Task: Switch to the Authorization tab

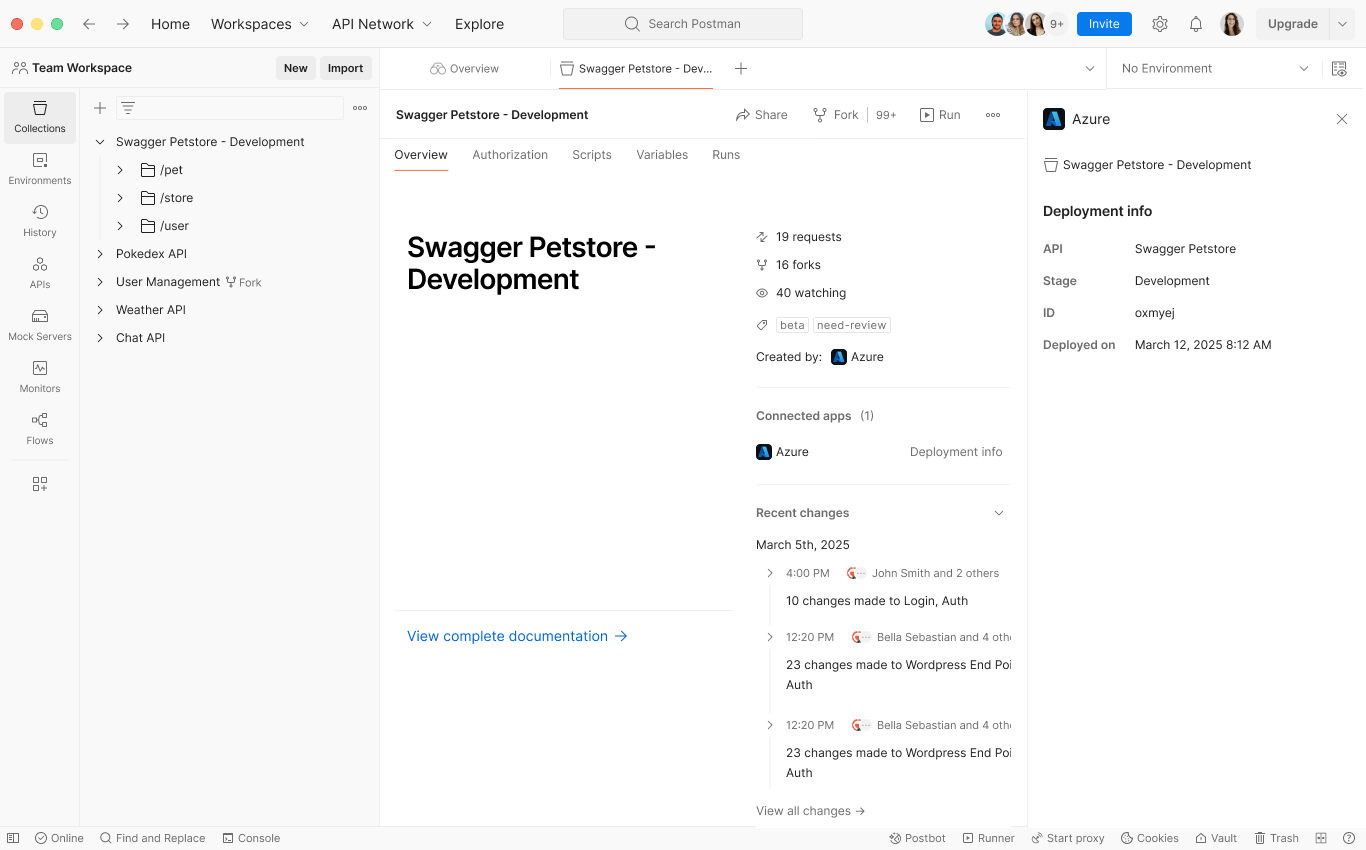Action: click(x=510, y=155)
